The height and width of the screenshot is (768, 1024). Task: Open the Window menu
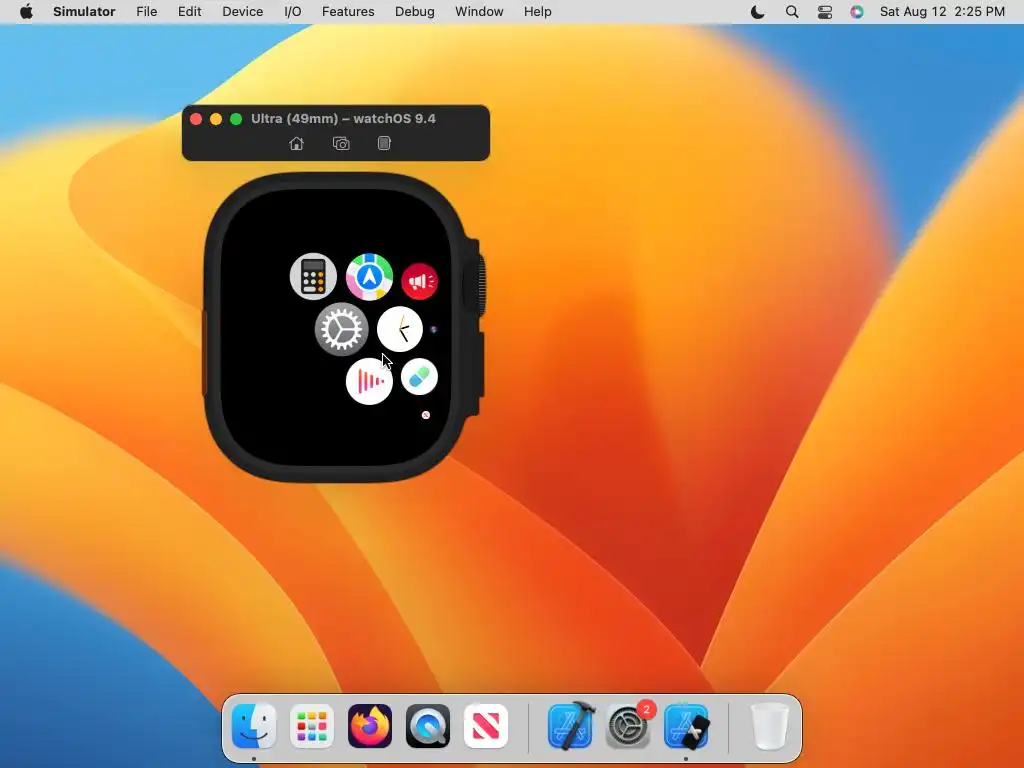point(479,12)
